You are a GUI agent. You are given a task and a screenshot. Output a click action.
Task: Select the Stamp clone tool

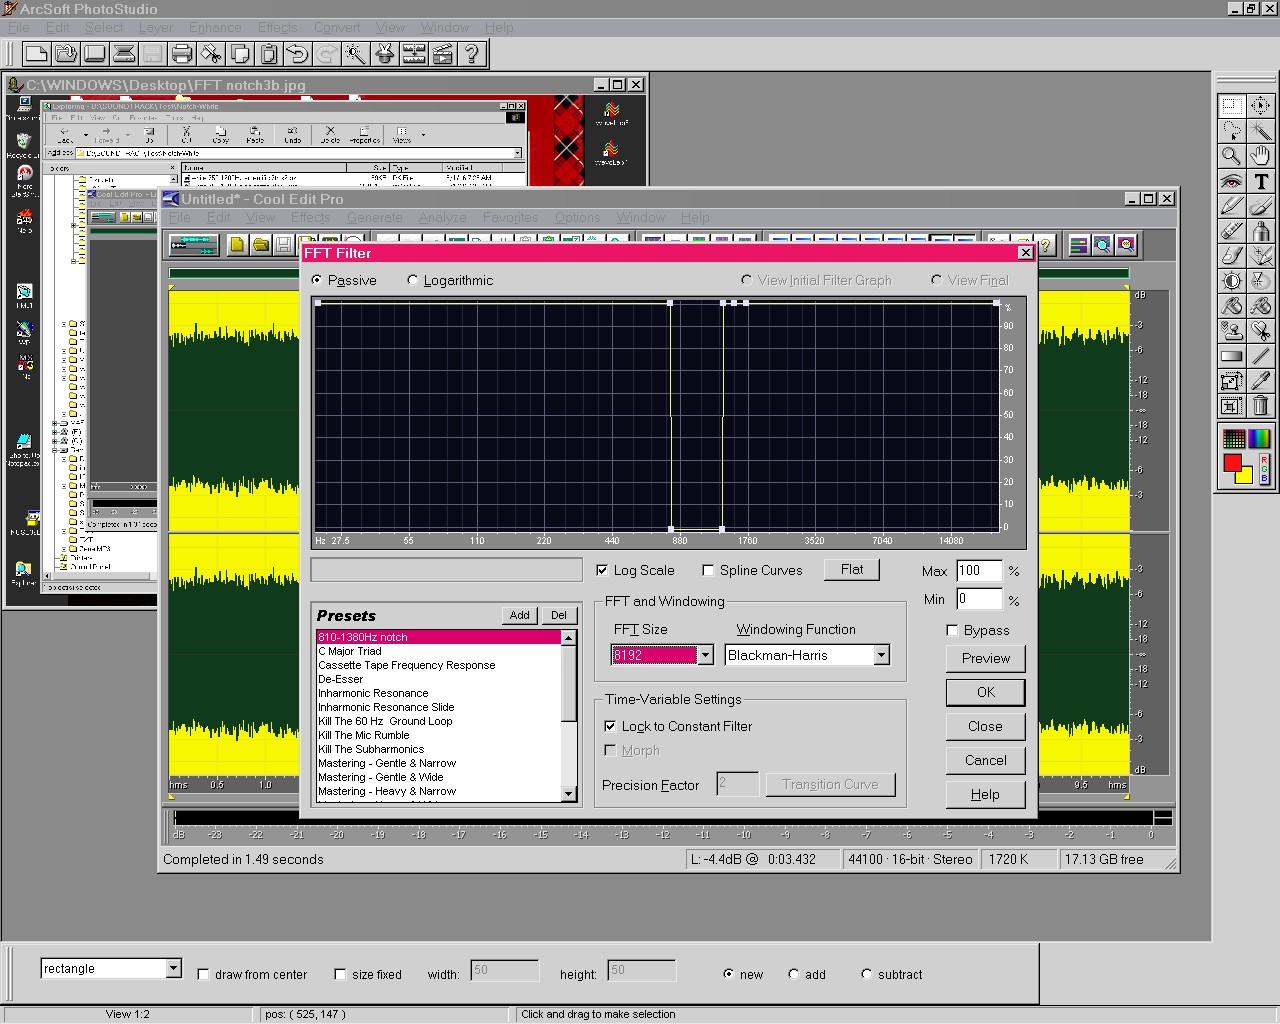click(x=1231, y=331)
